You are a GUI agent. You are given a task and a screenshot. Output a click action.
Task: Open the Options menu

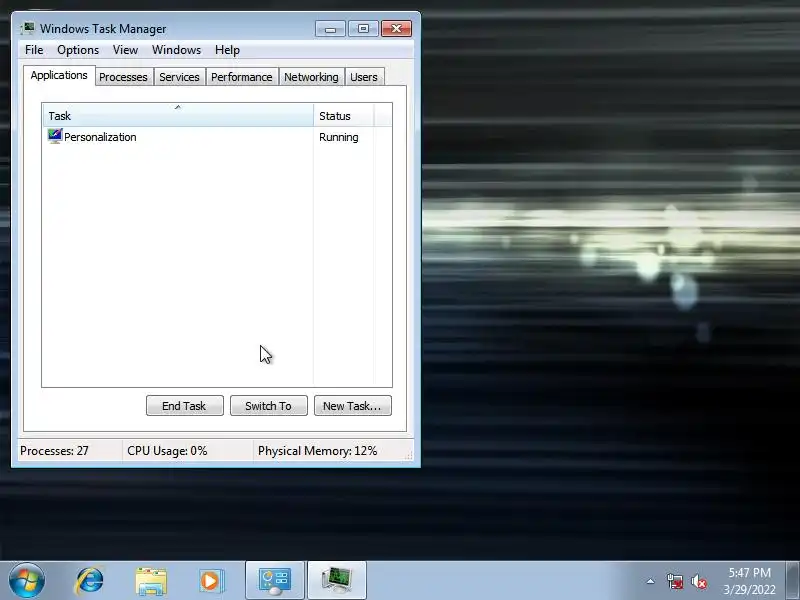pos(78,50)
